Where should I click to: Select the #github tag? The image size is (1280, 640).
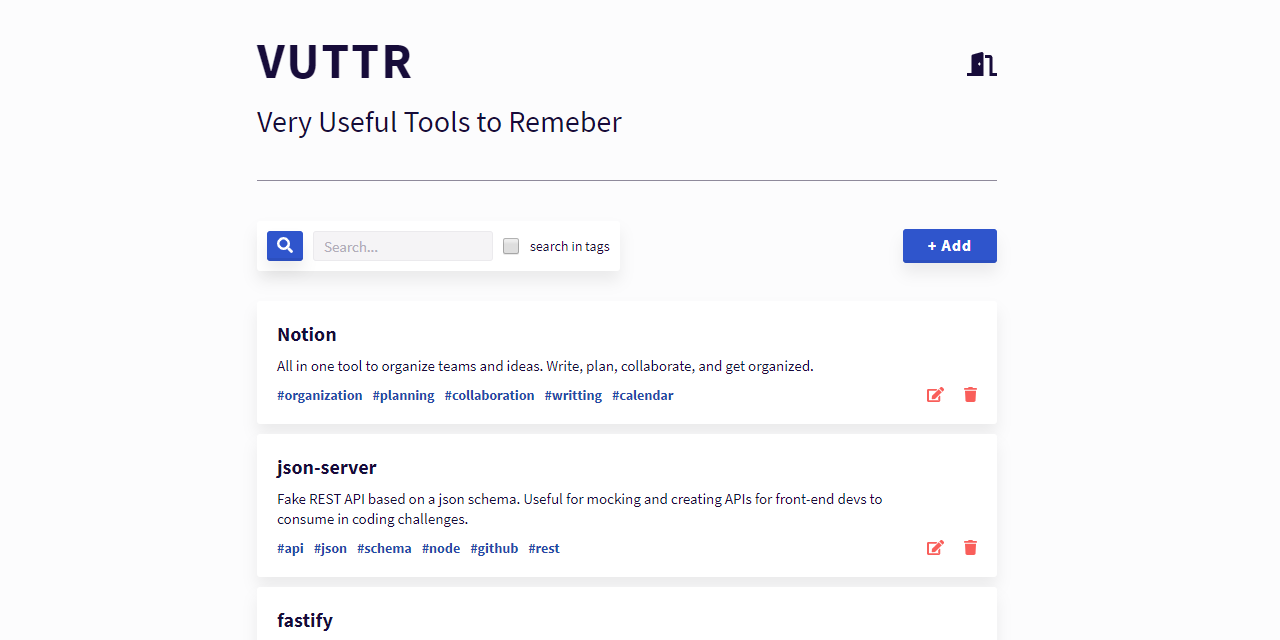494,548
